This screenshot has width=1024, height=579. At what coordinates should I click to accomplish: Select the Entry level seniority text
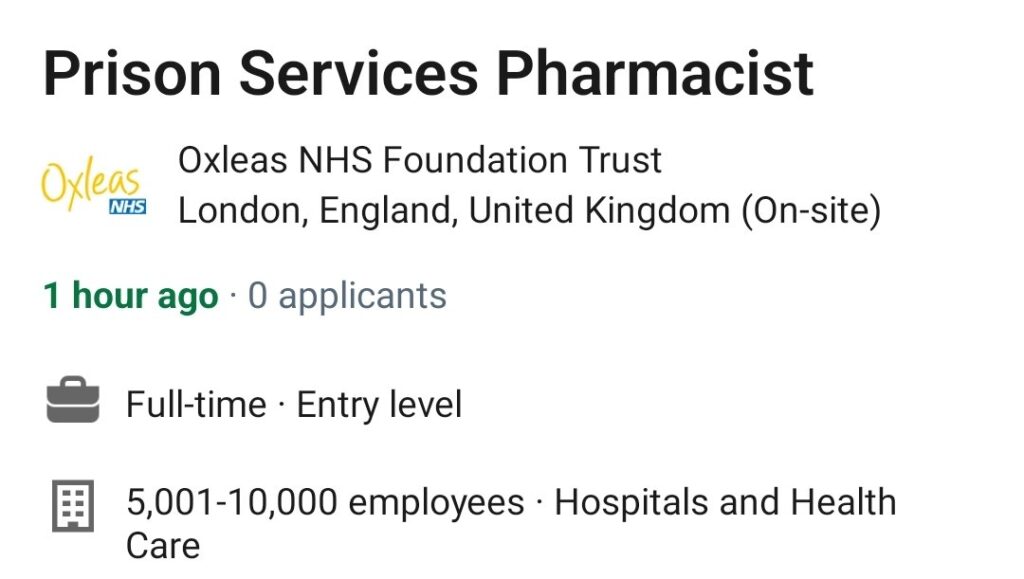tap(379, 404)
